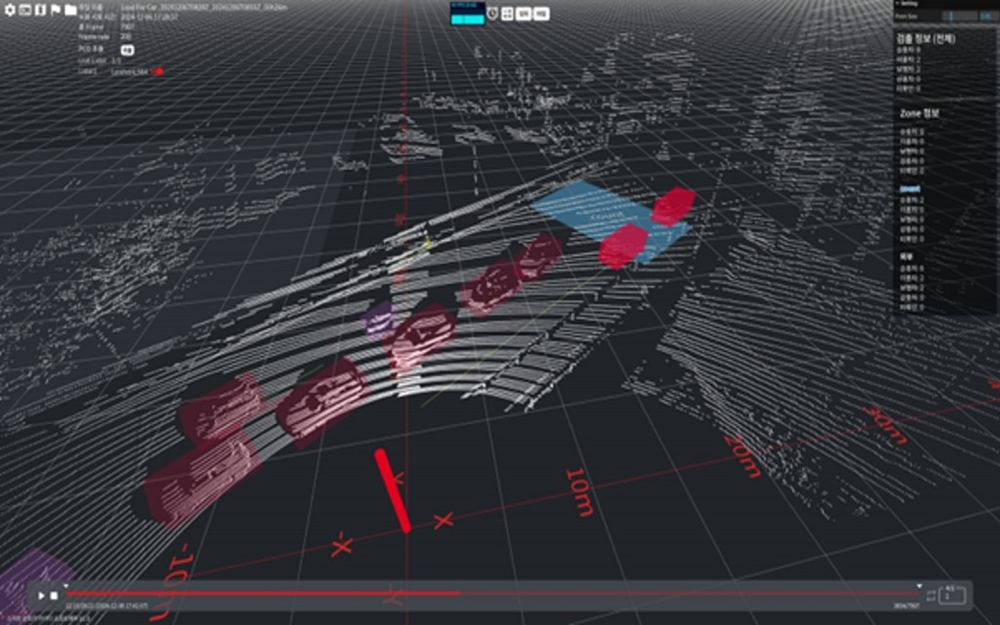Open the playback speed selector box
The image size is (1000, 625).
click(953, 595)
